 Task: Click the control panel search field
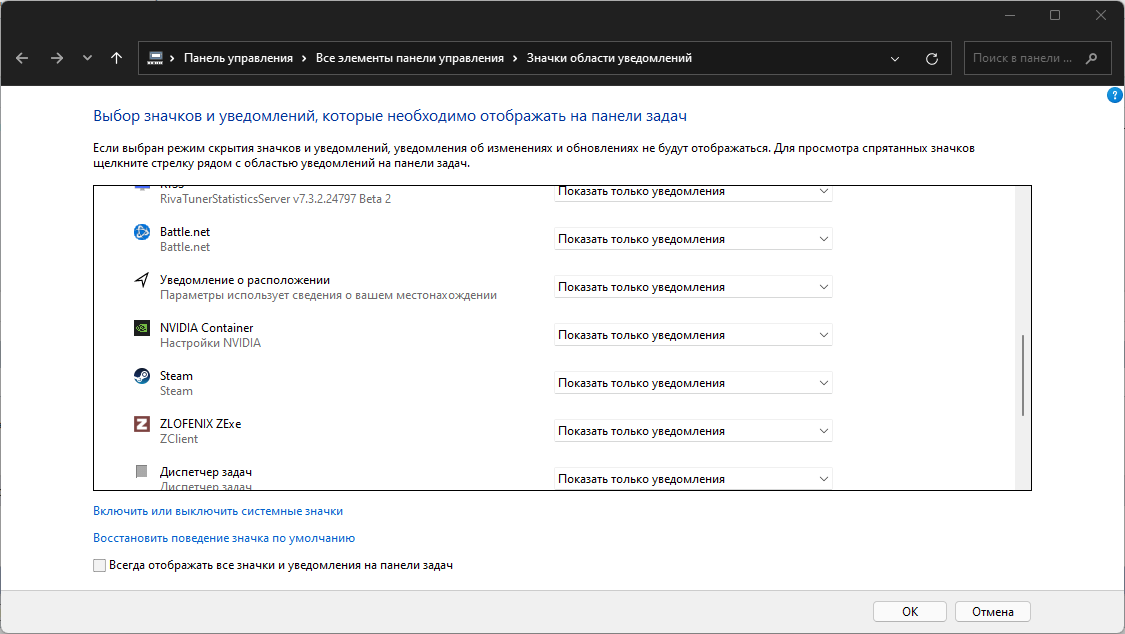pyautogui.click(x=1023, y=58)
